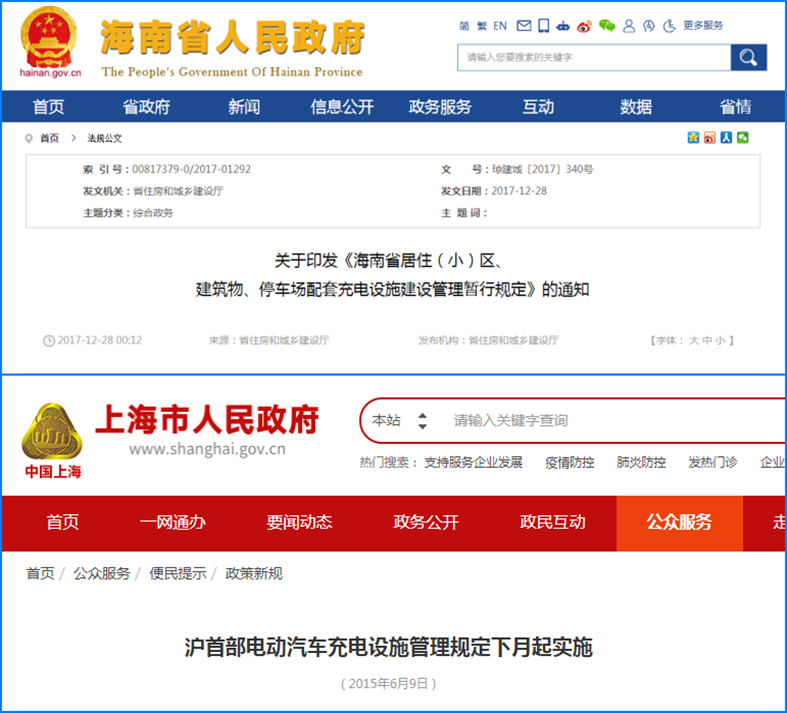This screenshot has height=713, width=787.
Task: Click the 便民提示 breadcrumb link
Action: (178, 573)
